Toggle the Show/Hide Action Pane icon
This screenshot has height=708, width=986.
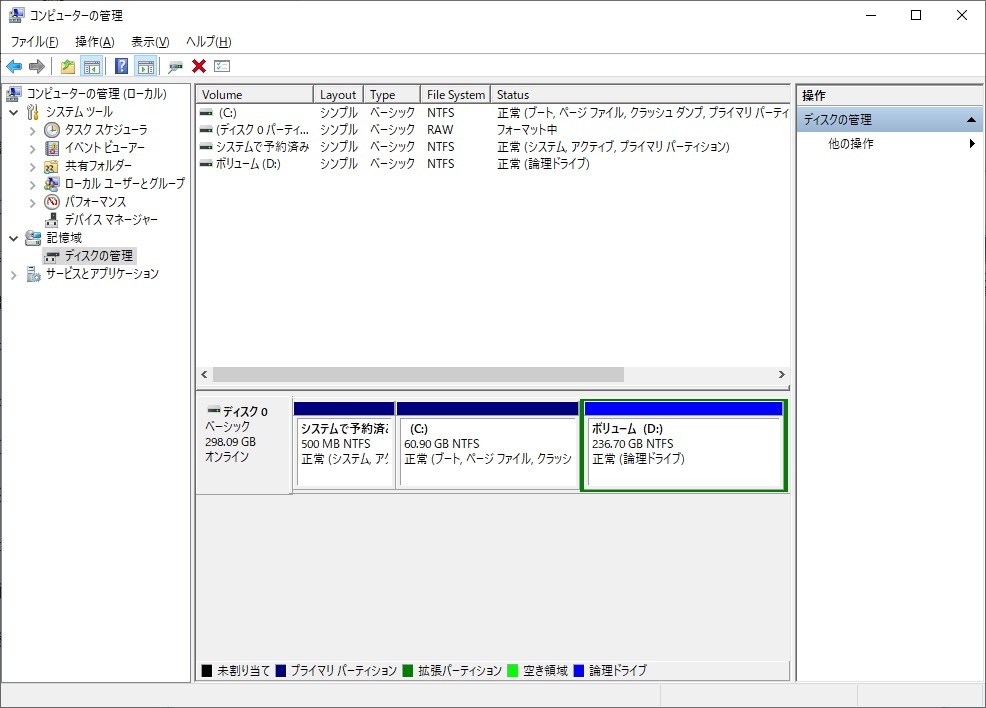[146, 66]
